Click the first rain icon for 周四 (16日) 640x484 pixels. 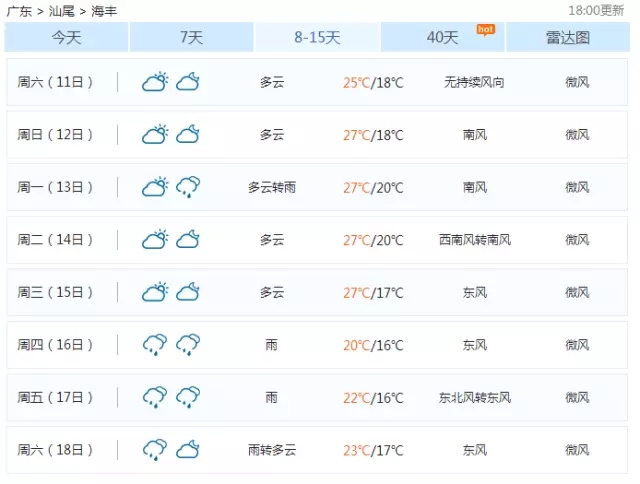pyautogui.click(x=155, y=345)
